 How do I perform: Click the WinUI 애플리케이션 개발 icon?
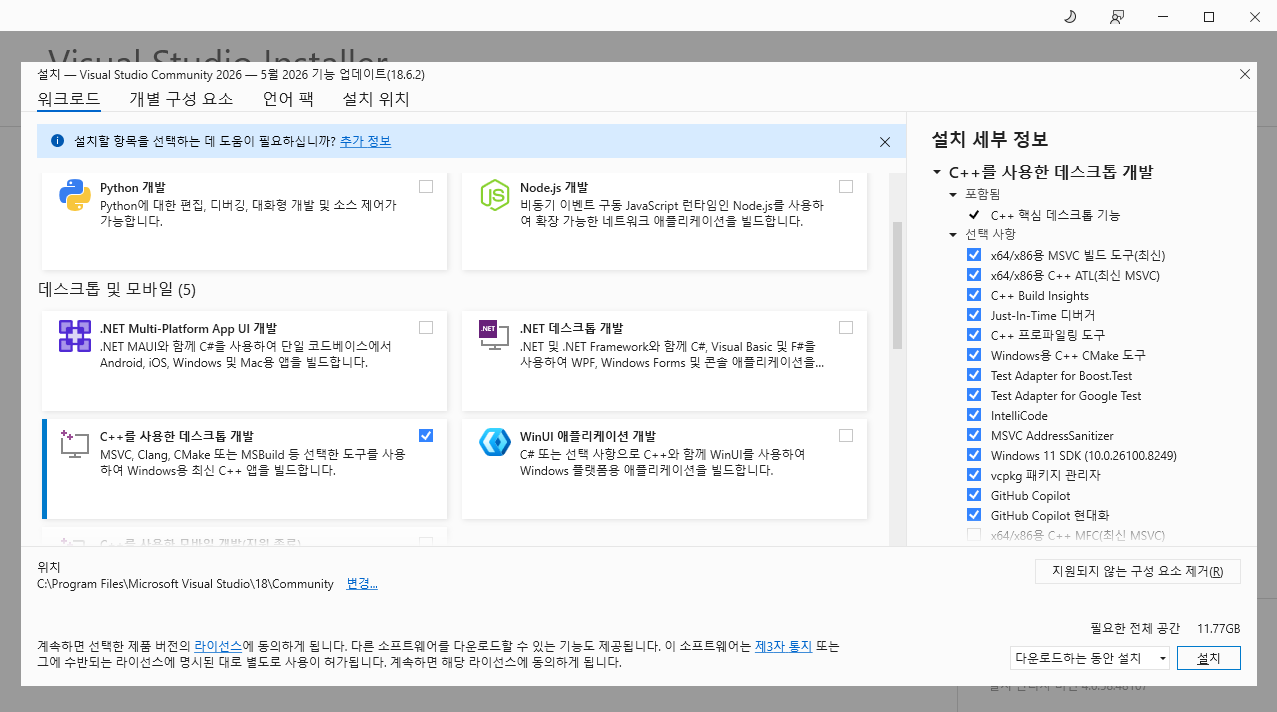coord(495,441)
